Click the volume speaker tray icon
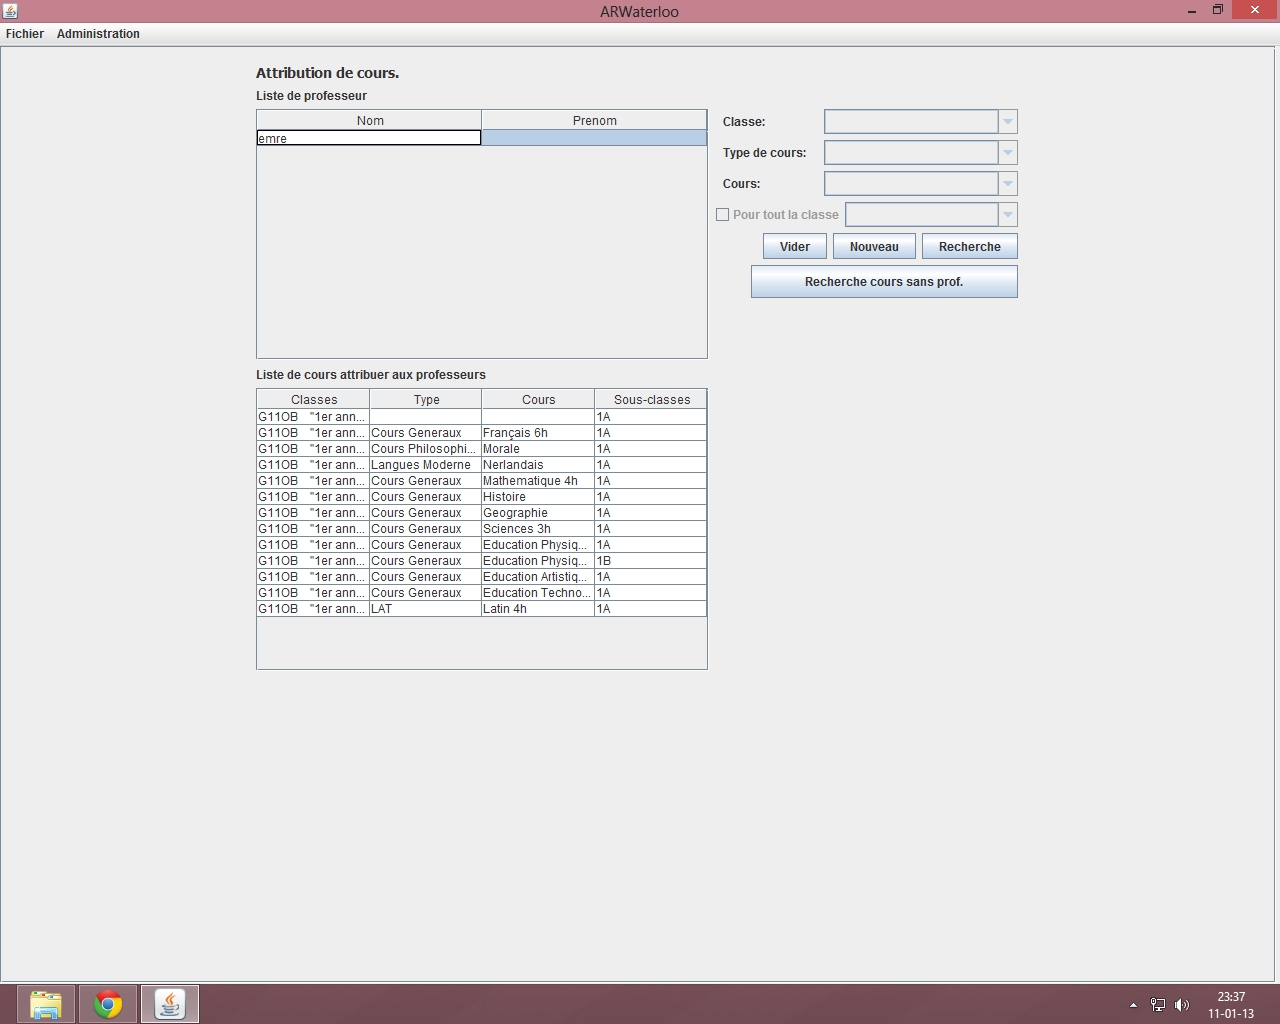The image size is (1280, 1024). coord(1182,1005)
